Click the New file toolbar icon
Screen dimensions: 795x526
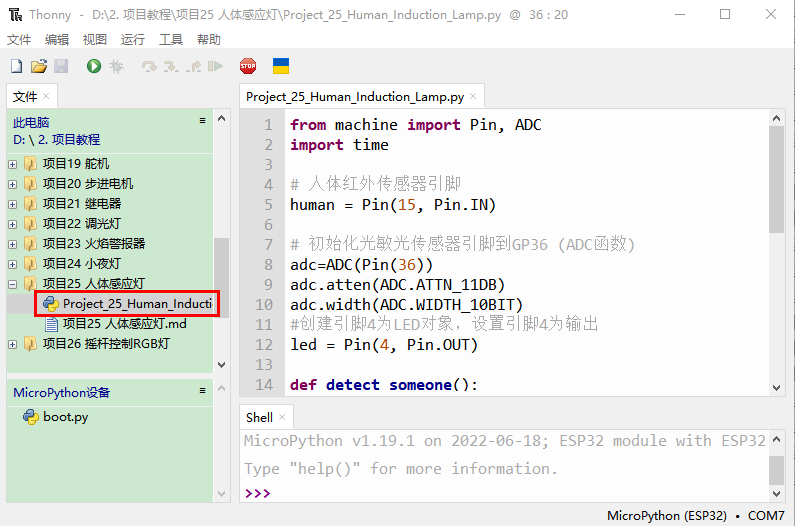(16, 66)
